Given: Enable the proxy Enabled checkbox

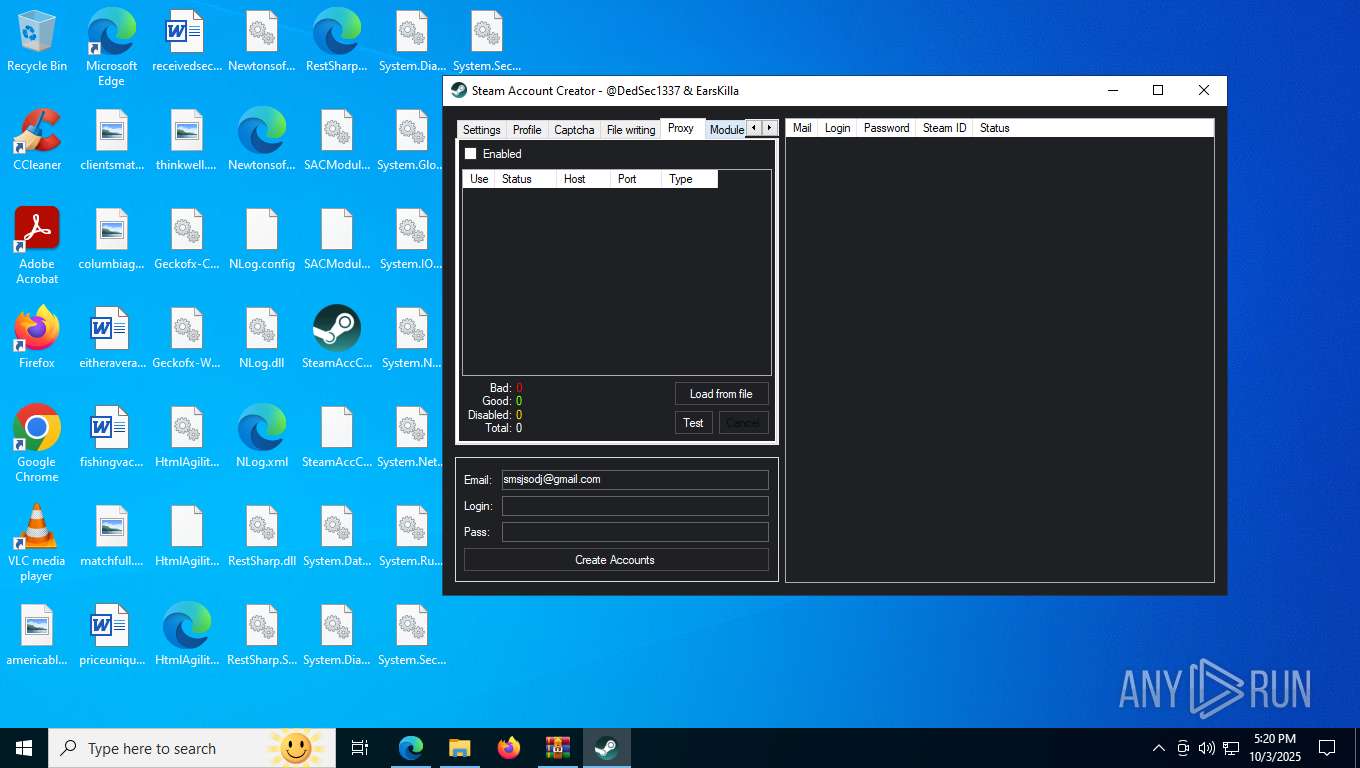Looking at the screenshot, I should pyautogui.click(x=471, y=154).
